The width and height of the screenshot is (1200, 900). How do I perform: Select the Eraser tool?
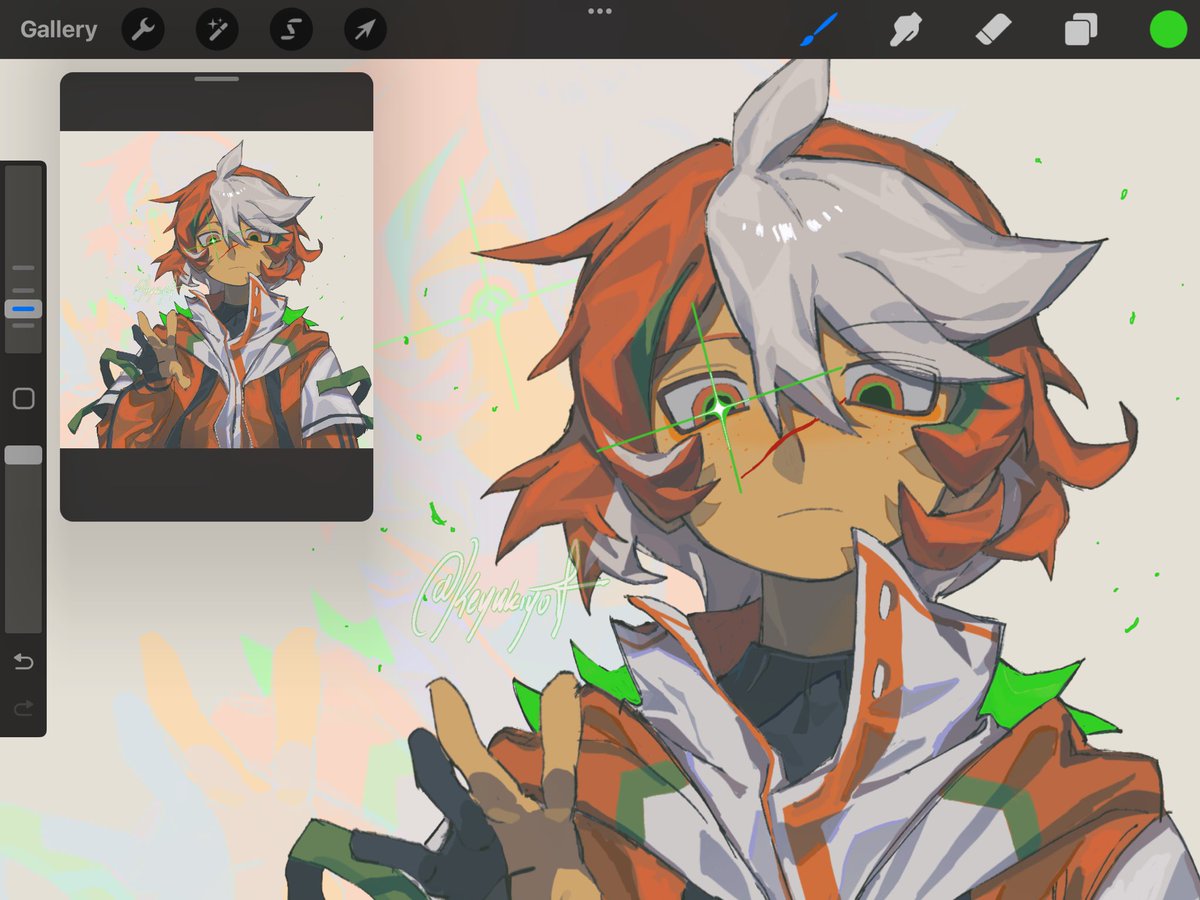click(993, 29)
